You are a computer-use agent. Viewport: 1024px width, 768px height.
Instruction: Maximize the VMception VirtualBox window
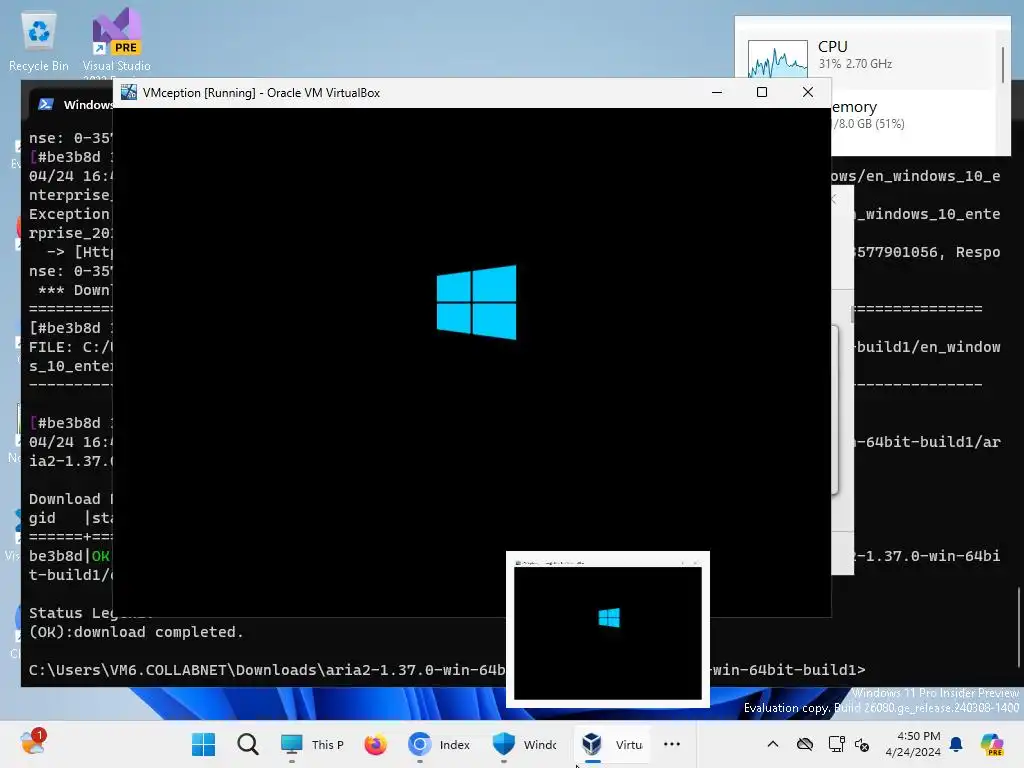pyautogui.click(x=761, y=92)
